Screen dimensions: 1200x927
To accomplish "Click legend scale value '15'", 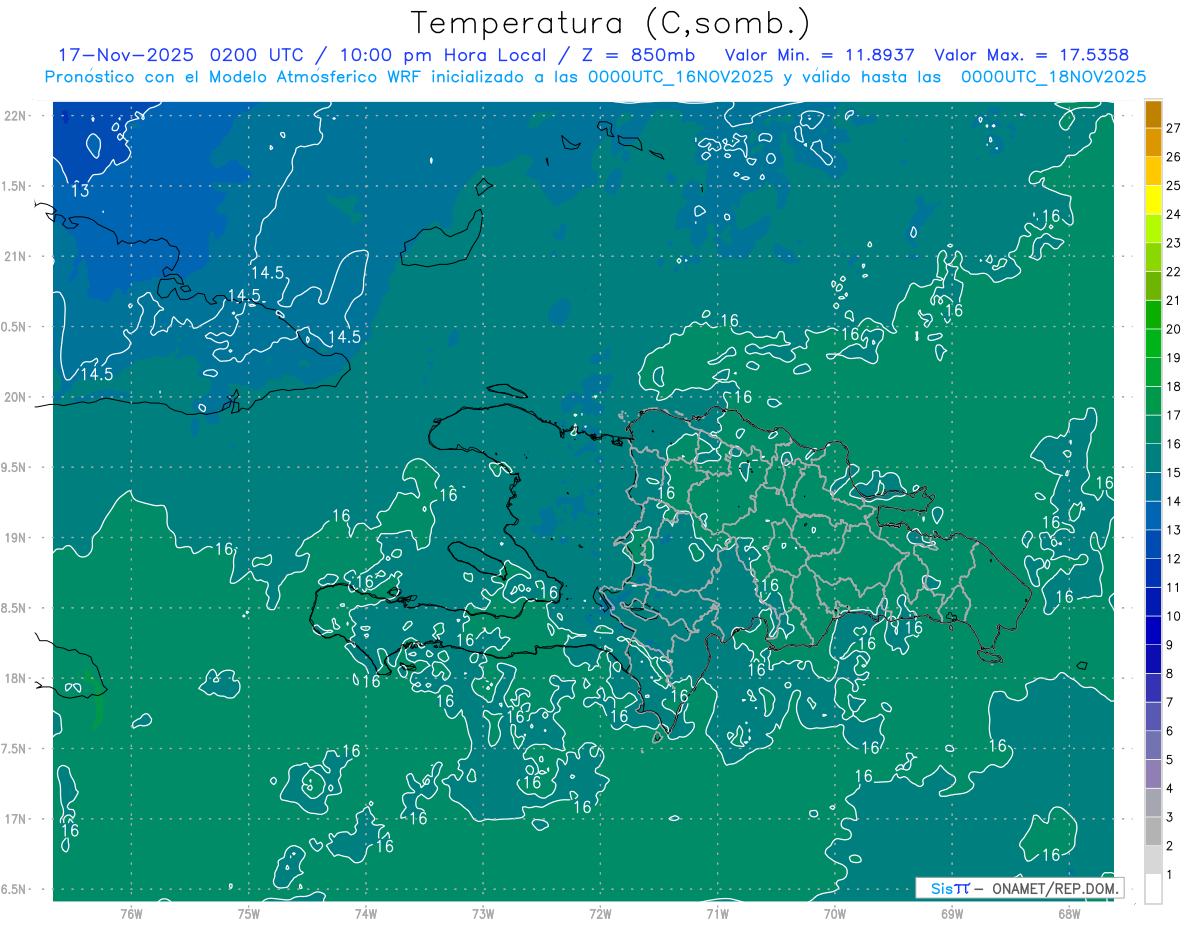I will (x=1174, y=473).
